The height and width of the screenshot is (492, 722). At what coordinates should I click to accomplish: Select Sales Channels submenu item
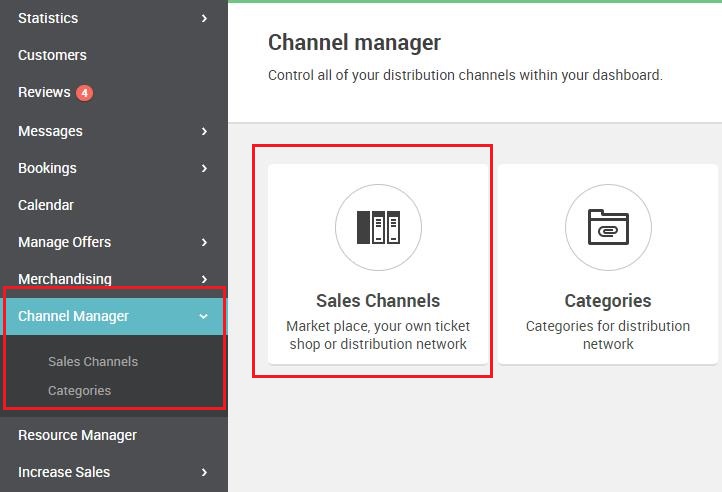[93, 362]
